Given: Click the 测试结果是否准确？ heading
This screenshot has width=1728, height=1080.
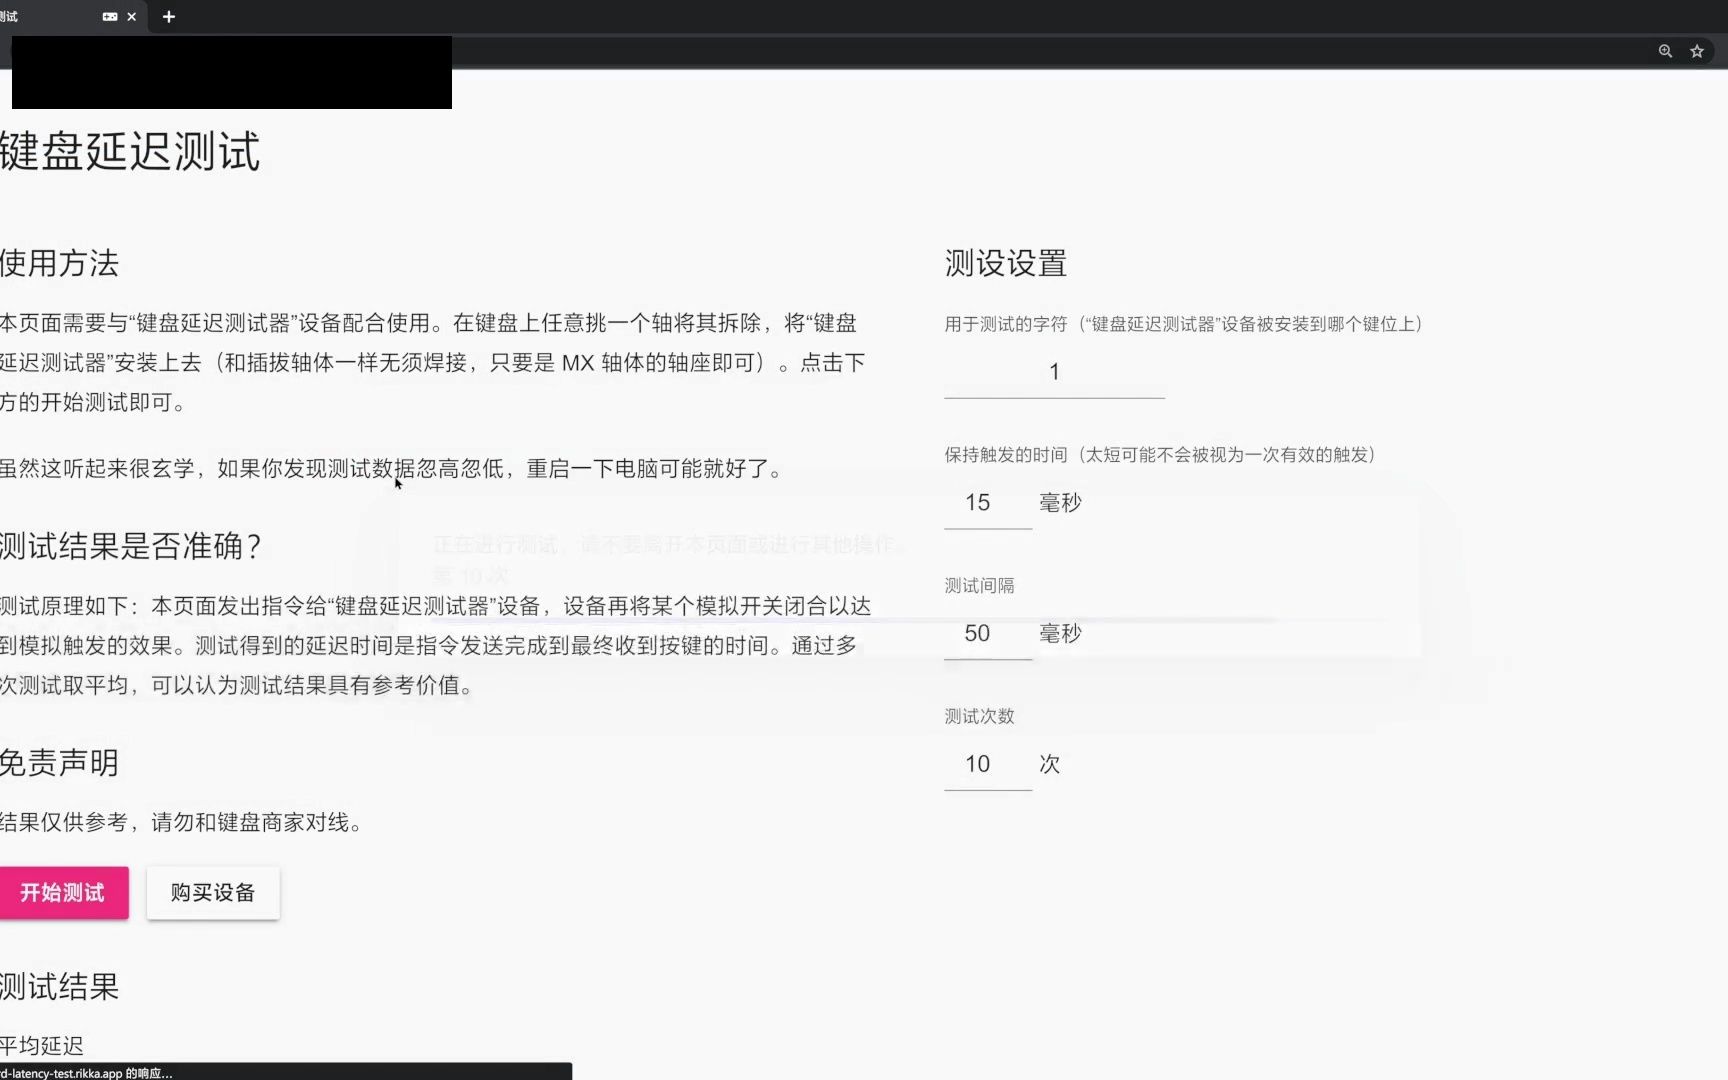Looking at the screenshot, I should [x=131, y=546].
